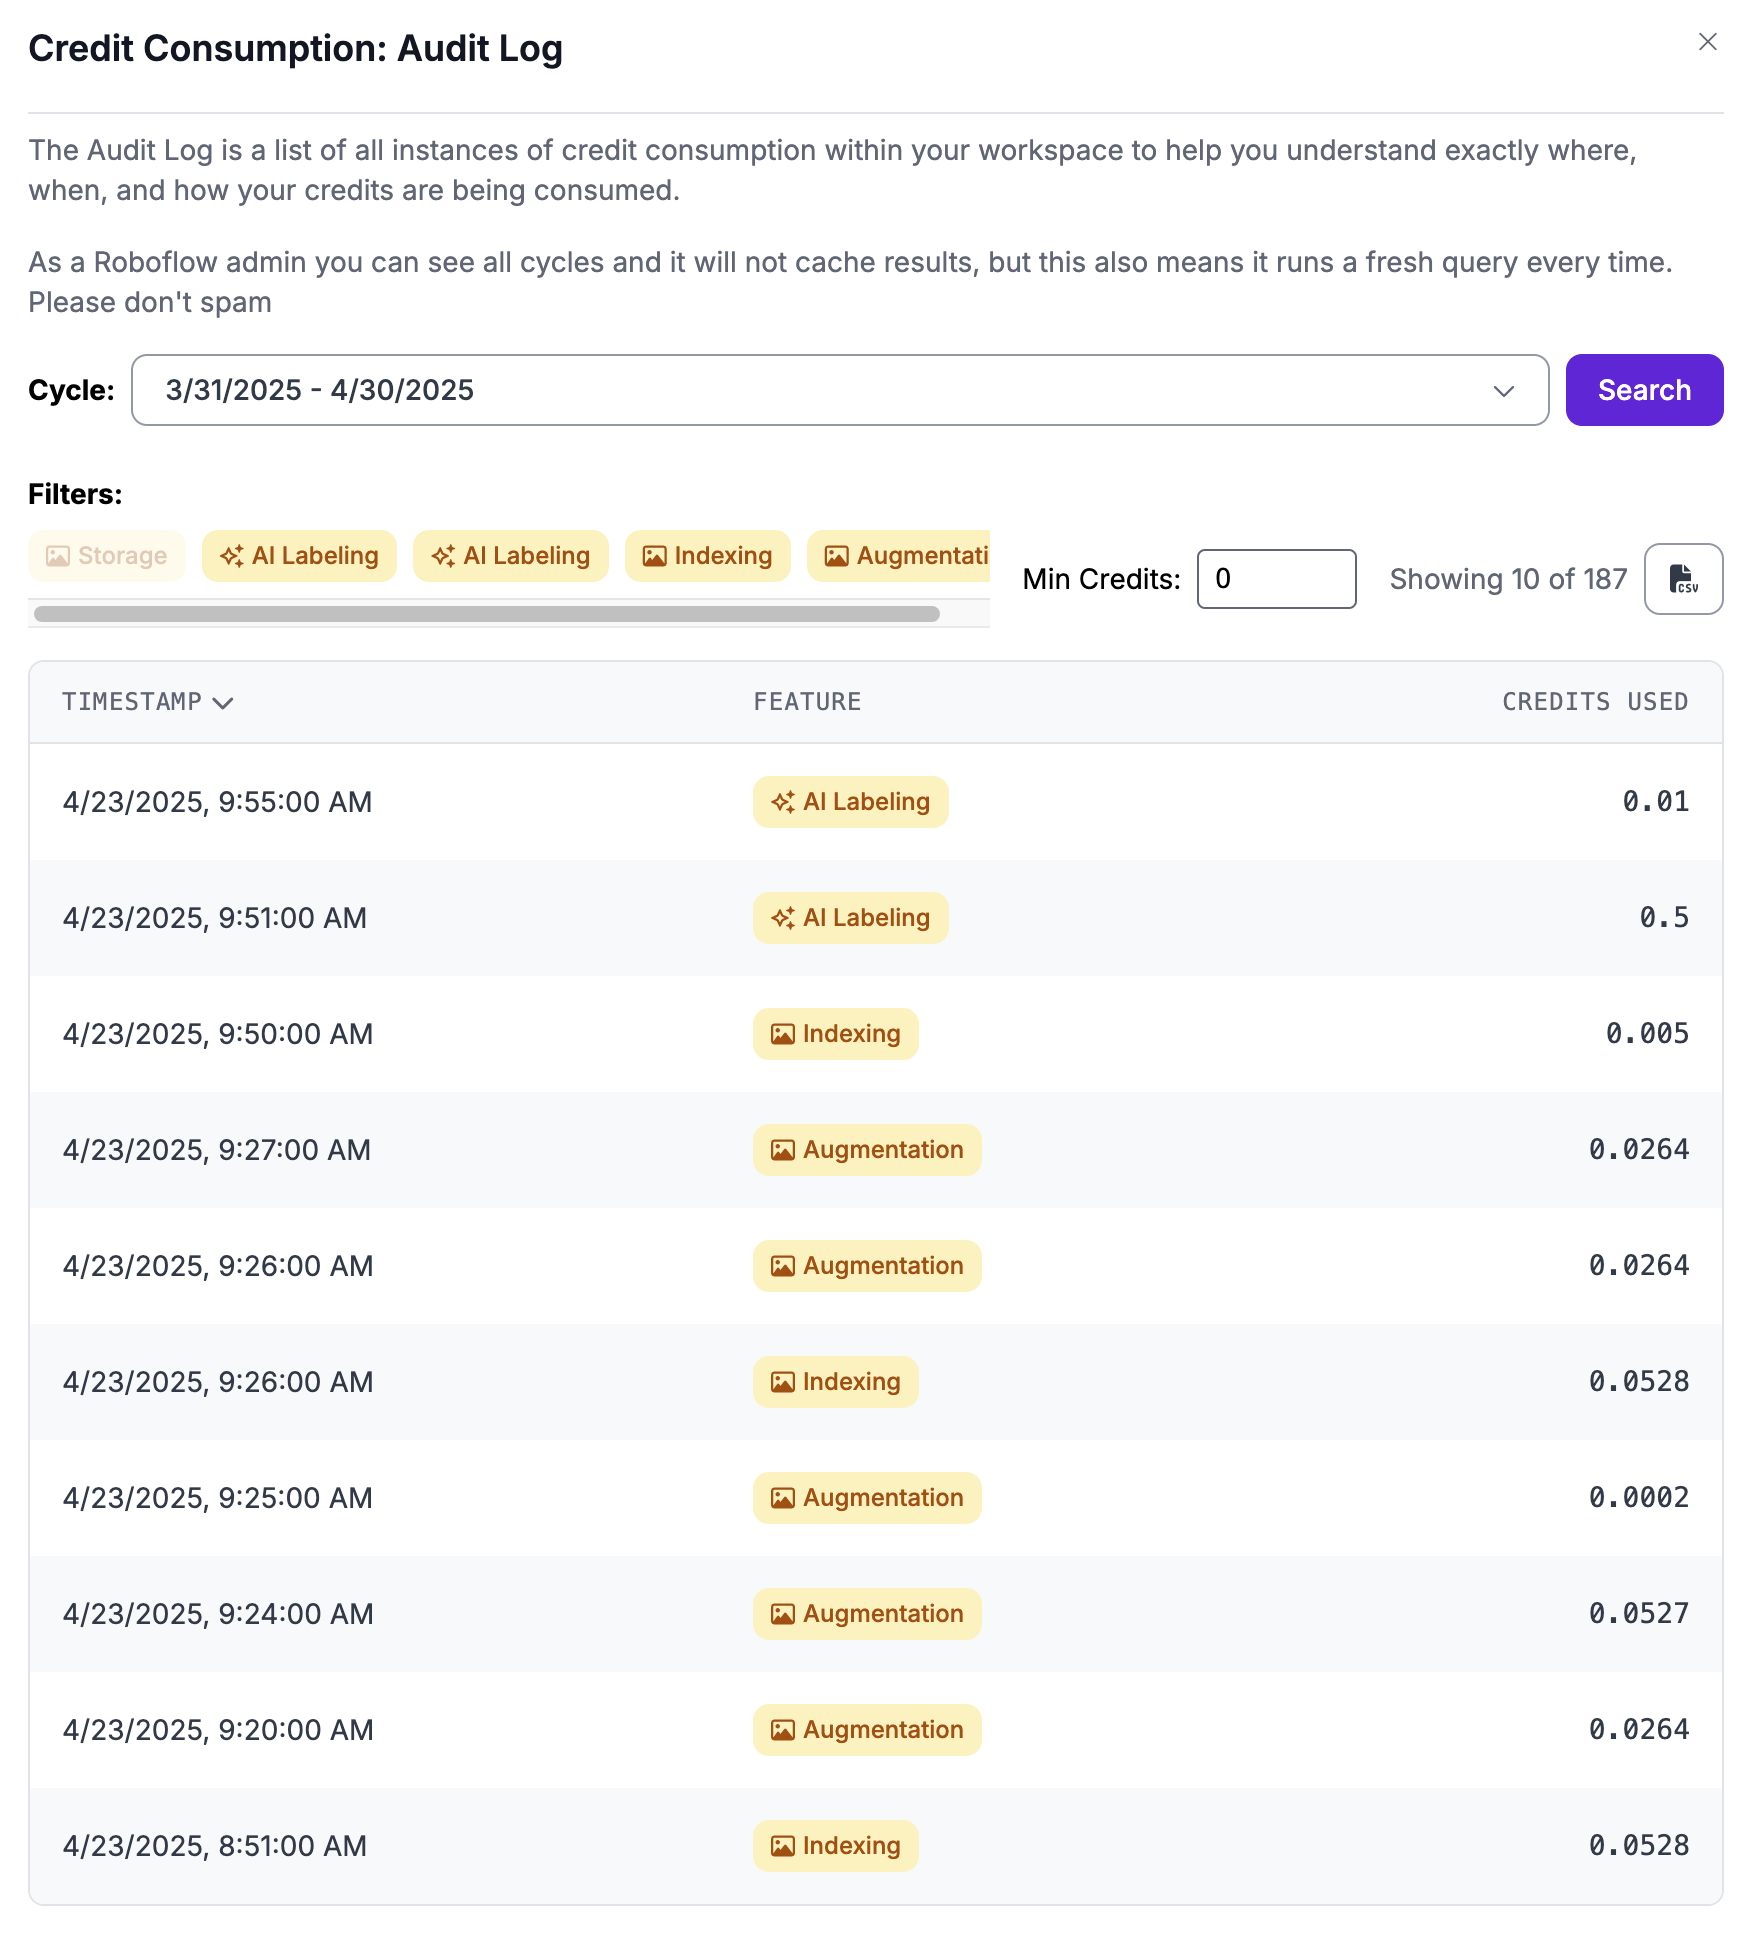Click sparkle icon in 9:51 AI Labeling row
Image resolution: width=1760 pixels, height=1938 pixels.
[782, 918]
